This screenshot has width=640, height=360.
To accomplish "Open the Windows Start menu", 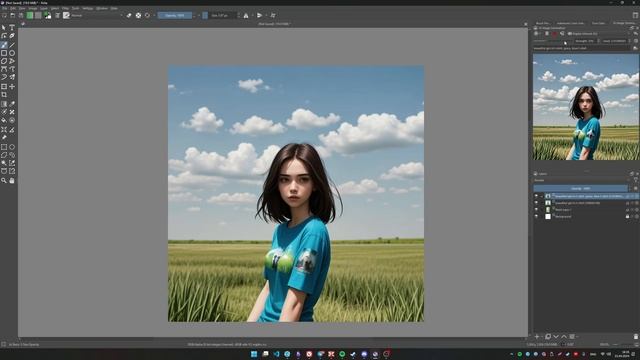I will point(254,354).
